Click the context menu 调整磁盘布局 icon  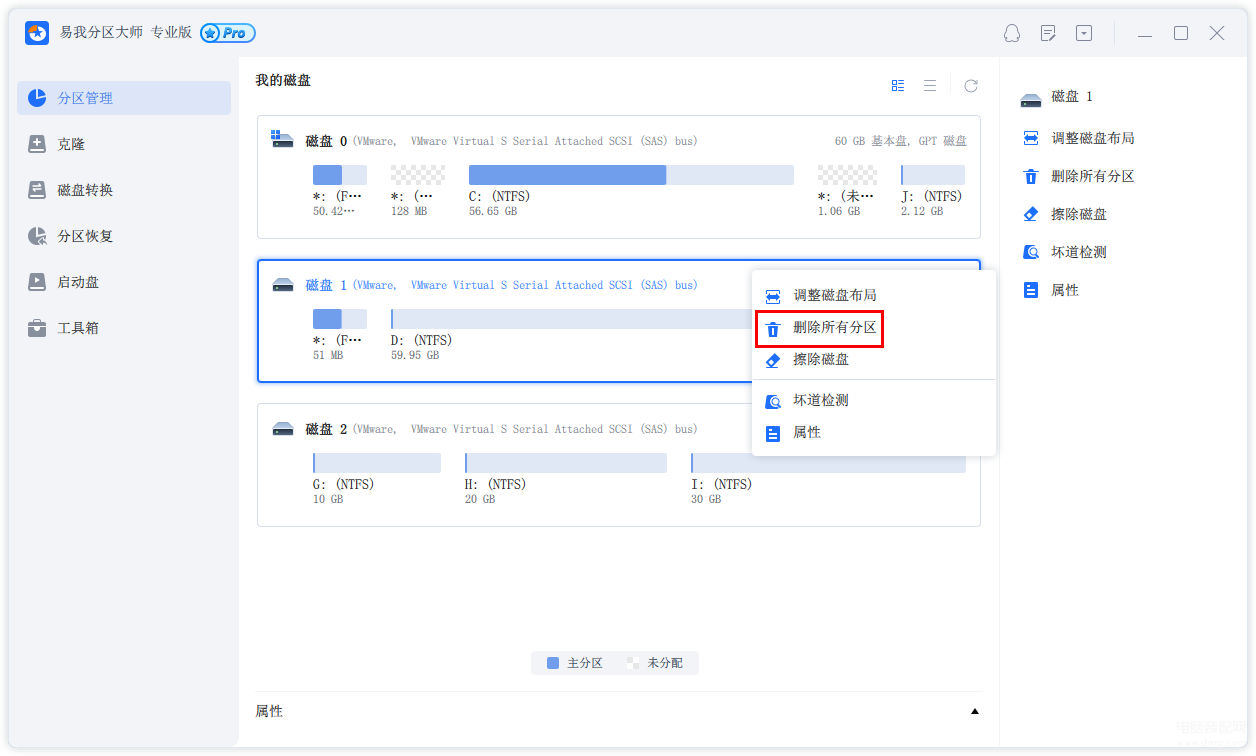click(x=773, y=296)
